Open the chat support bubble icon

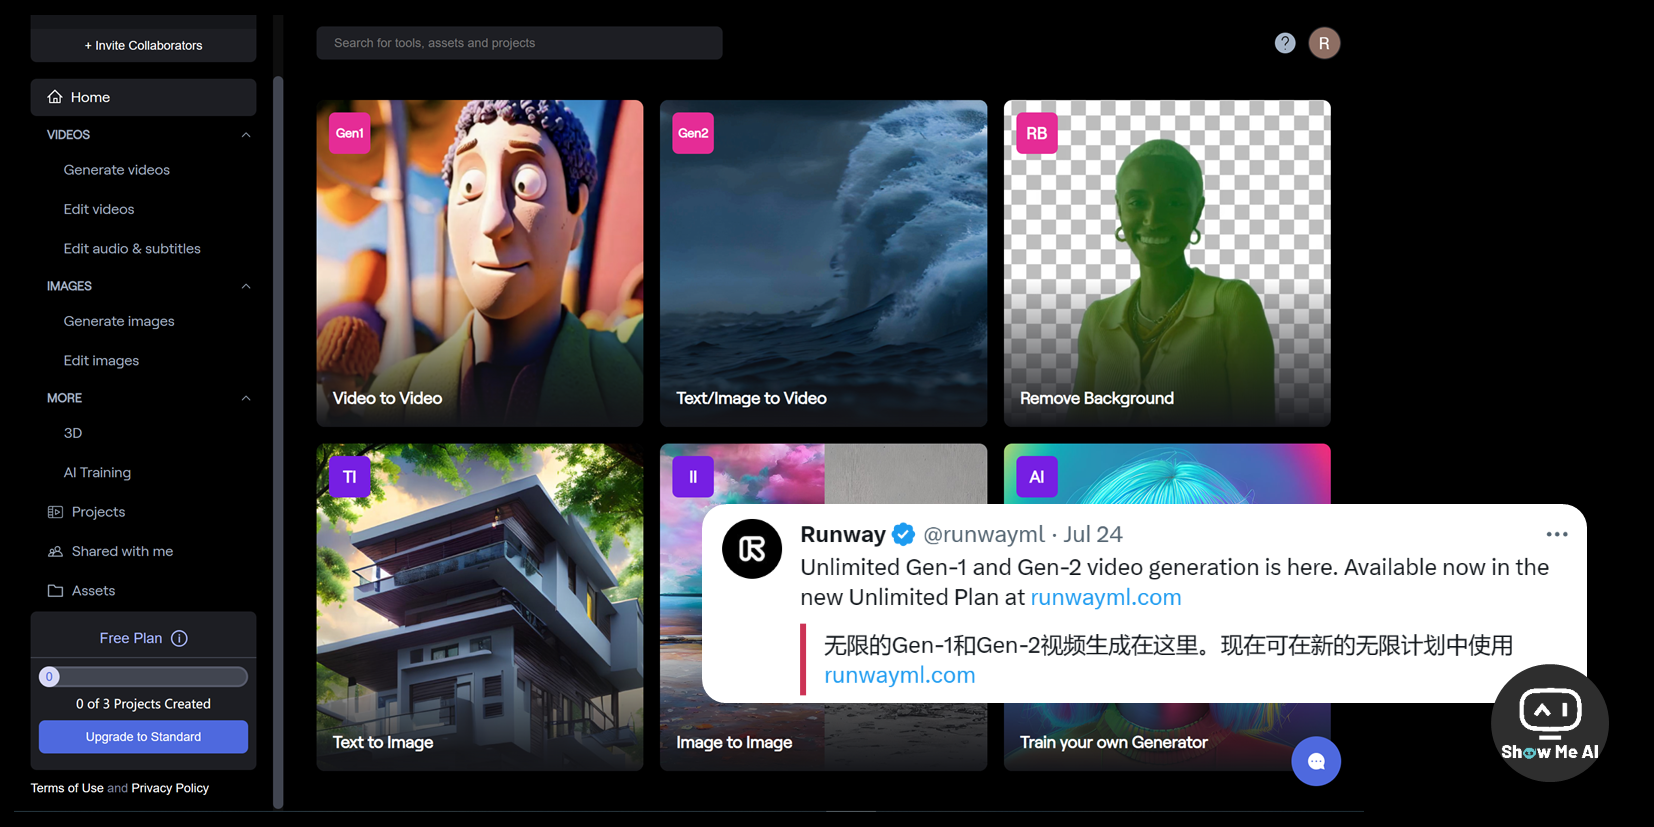[x=1316, y=761]
